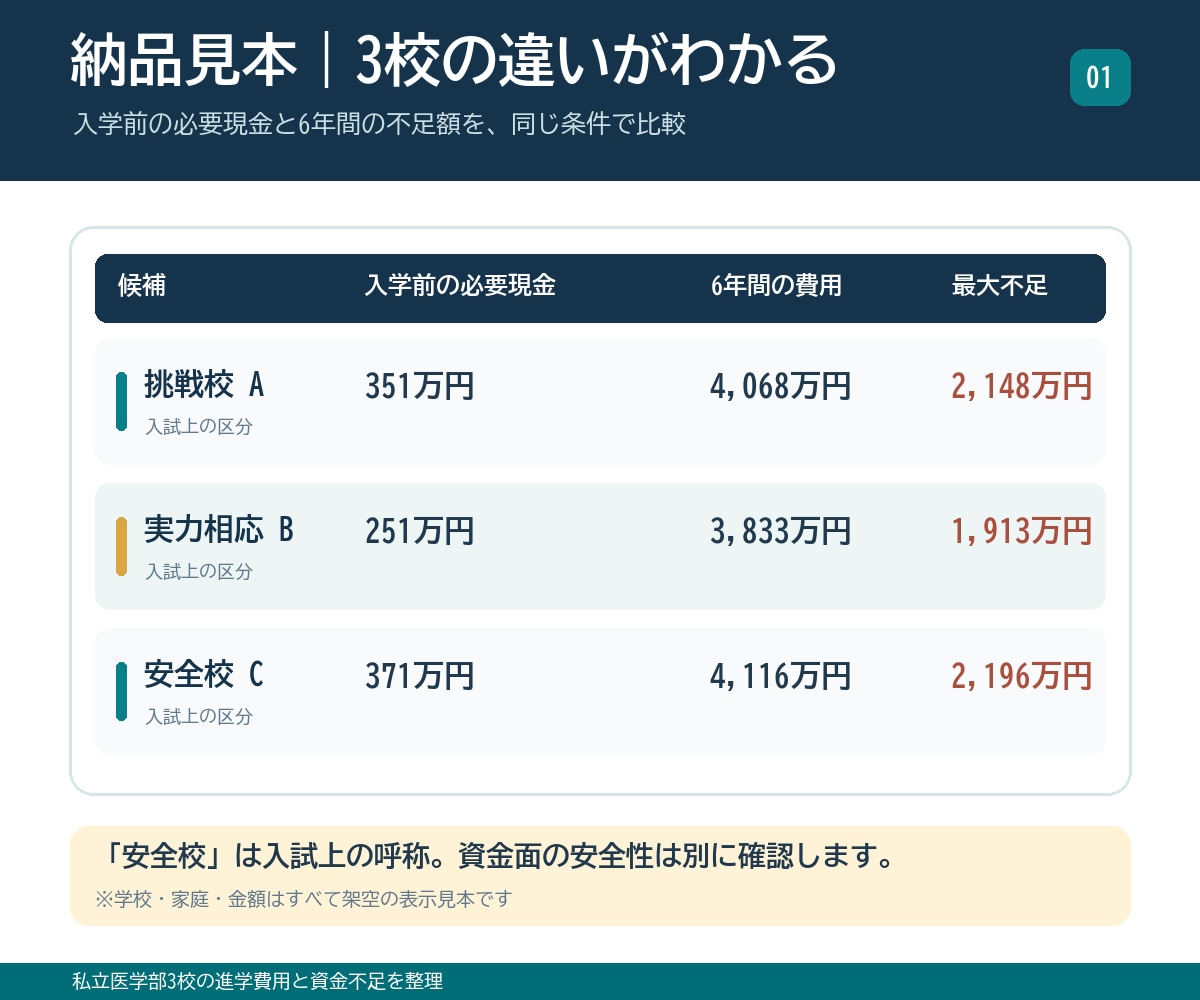Select the 候補 column header
1200x1000 pixels.
click(142, 286)
